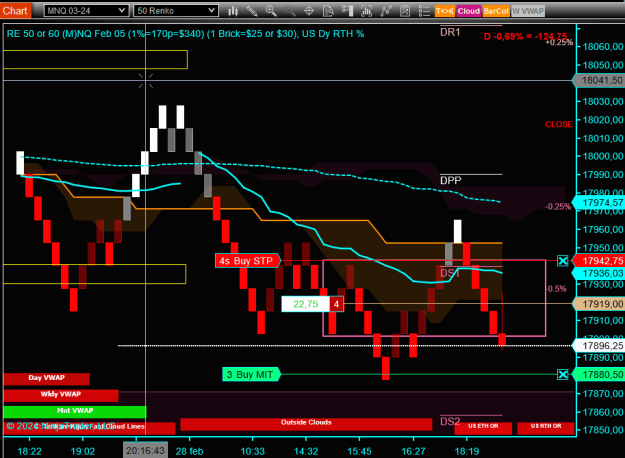Open the Strategies clipboard icon
Viewport: 625px width, 458px height.
(x=405, y=11)
